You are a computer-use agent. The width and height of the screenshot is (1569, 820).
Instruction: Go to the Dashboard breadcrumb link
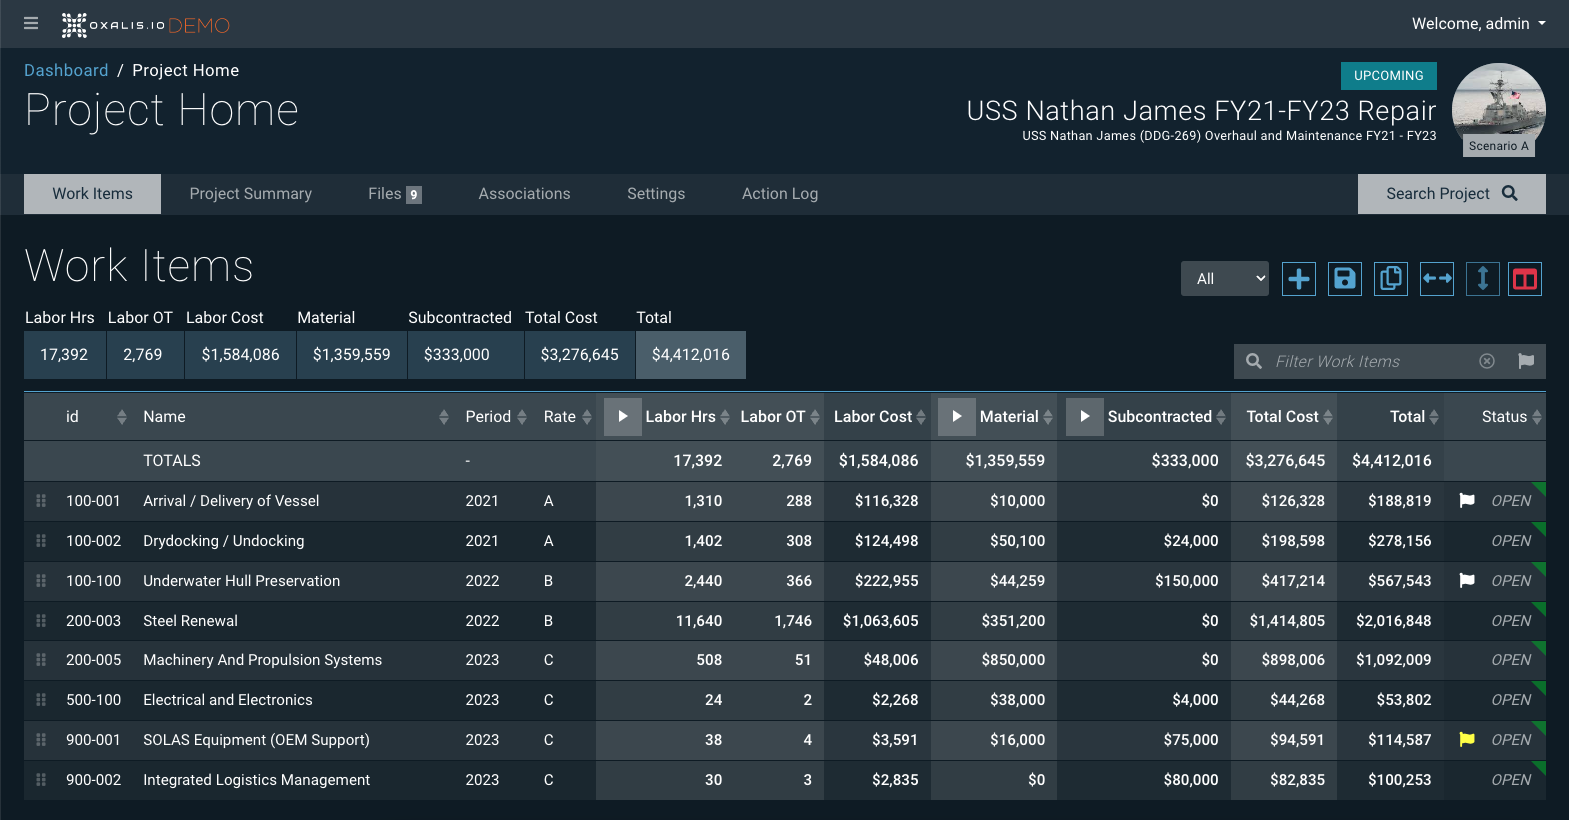[x=66, y=70]
